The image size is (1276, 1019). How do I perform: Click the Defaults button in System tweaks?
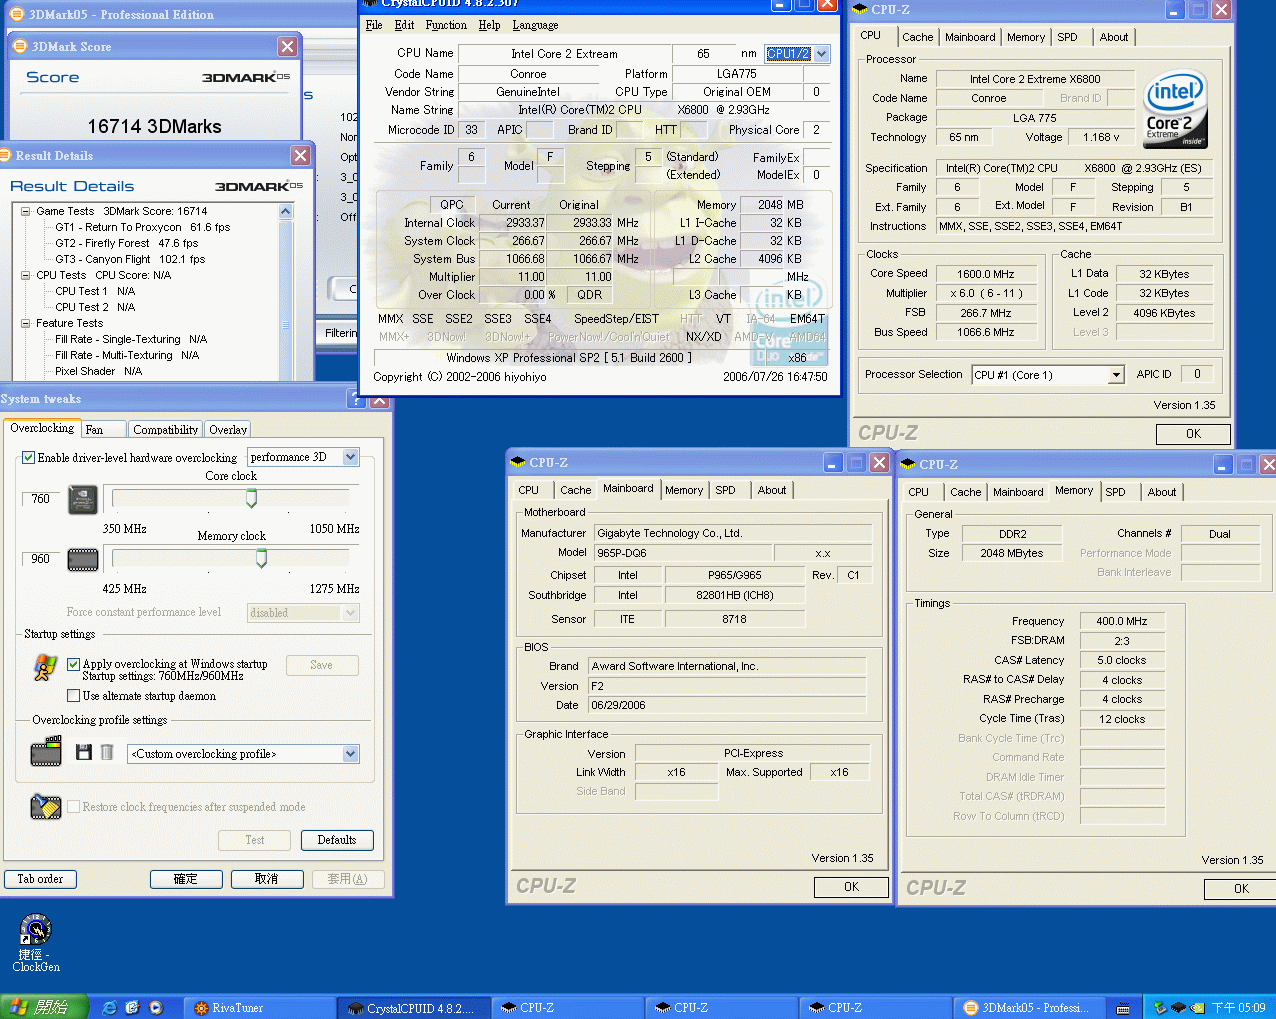tap(337, 840)
